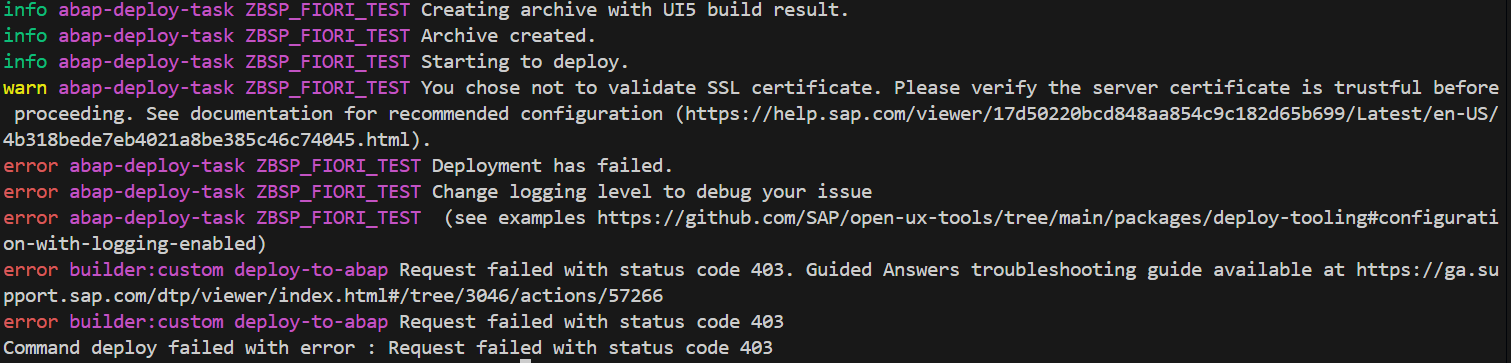The height and width of the screenshot is (363, 1511).
Task: Click the wrapped "on-with-logging-enabled)" URL fragment
Action: pos(130,243)
